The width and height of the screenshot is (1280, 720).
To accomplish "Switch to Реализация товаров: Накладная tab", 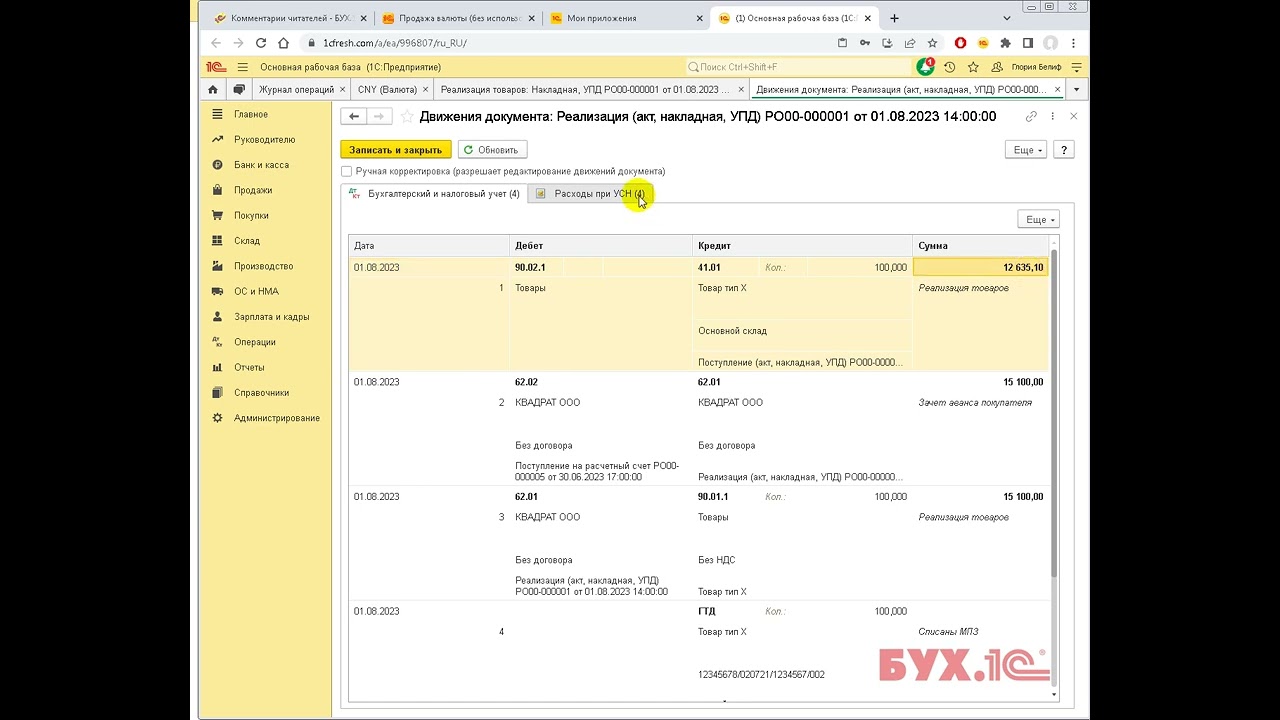I will (585, 89).
